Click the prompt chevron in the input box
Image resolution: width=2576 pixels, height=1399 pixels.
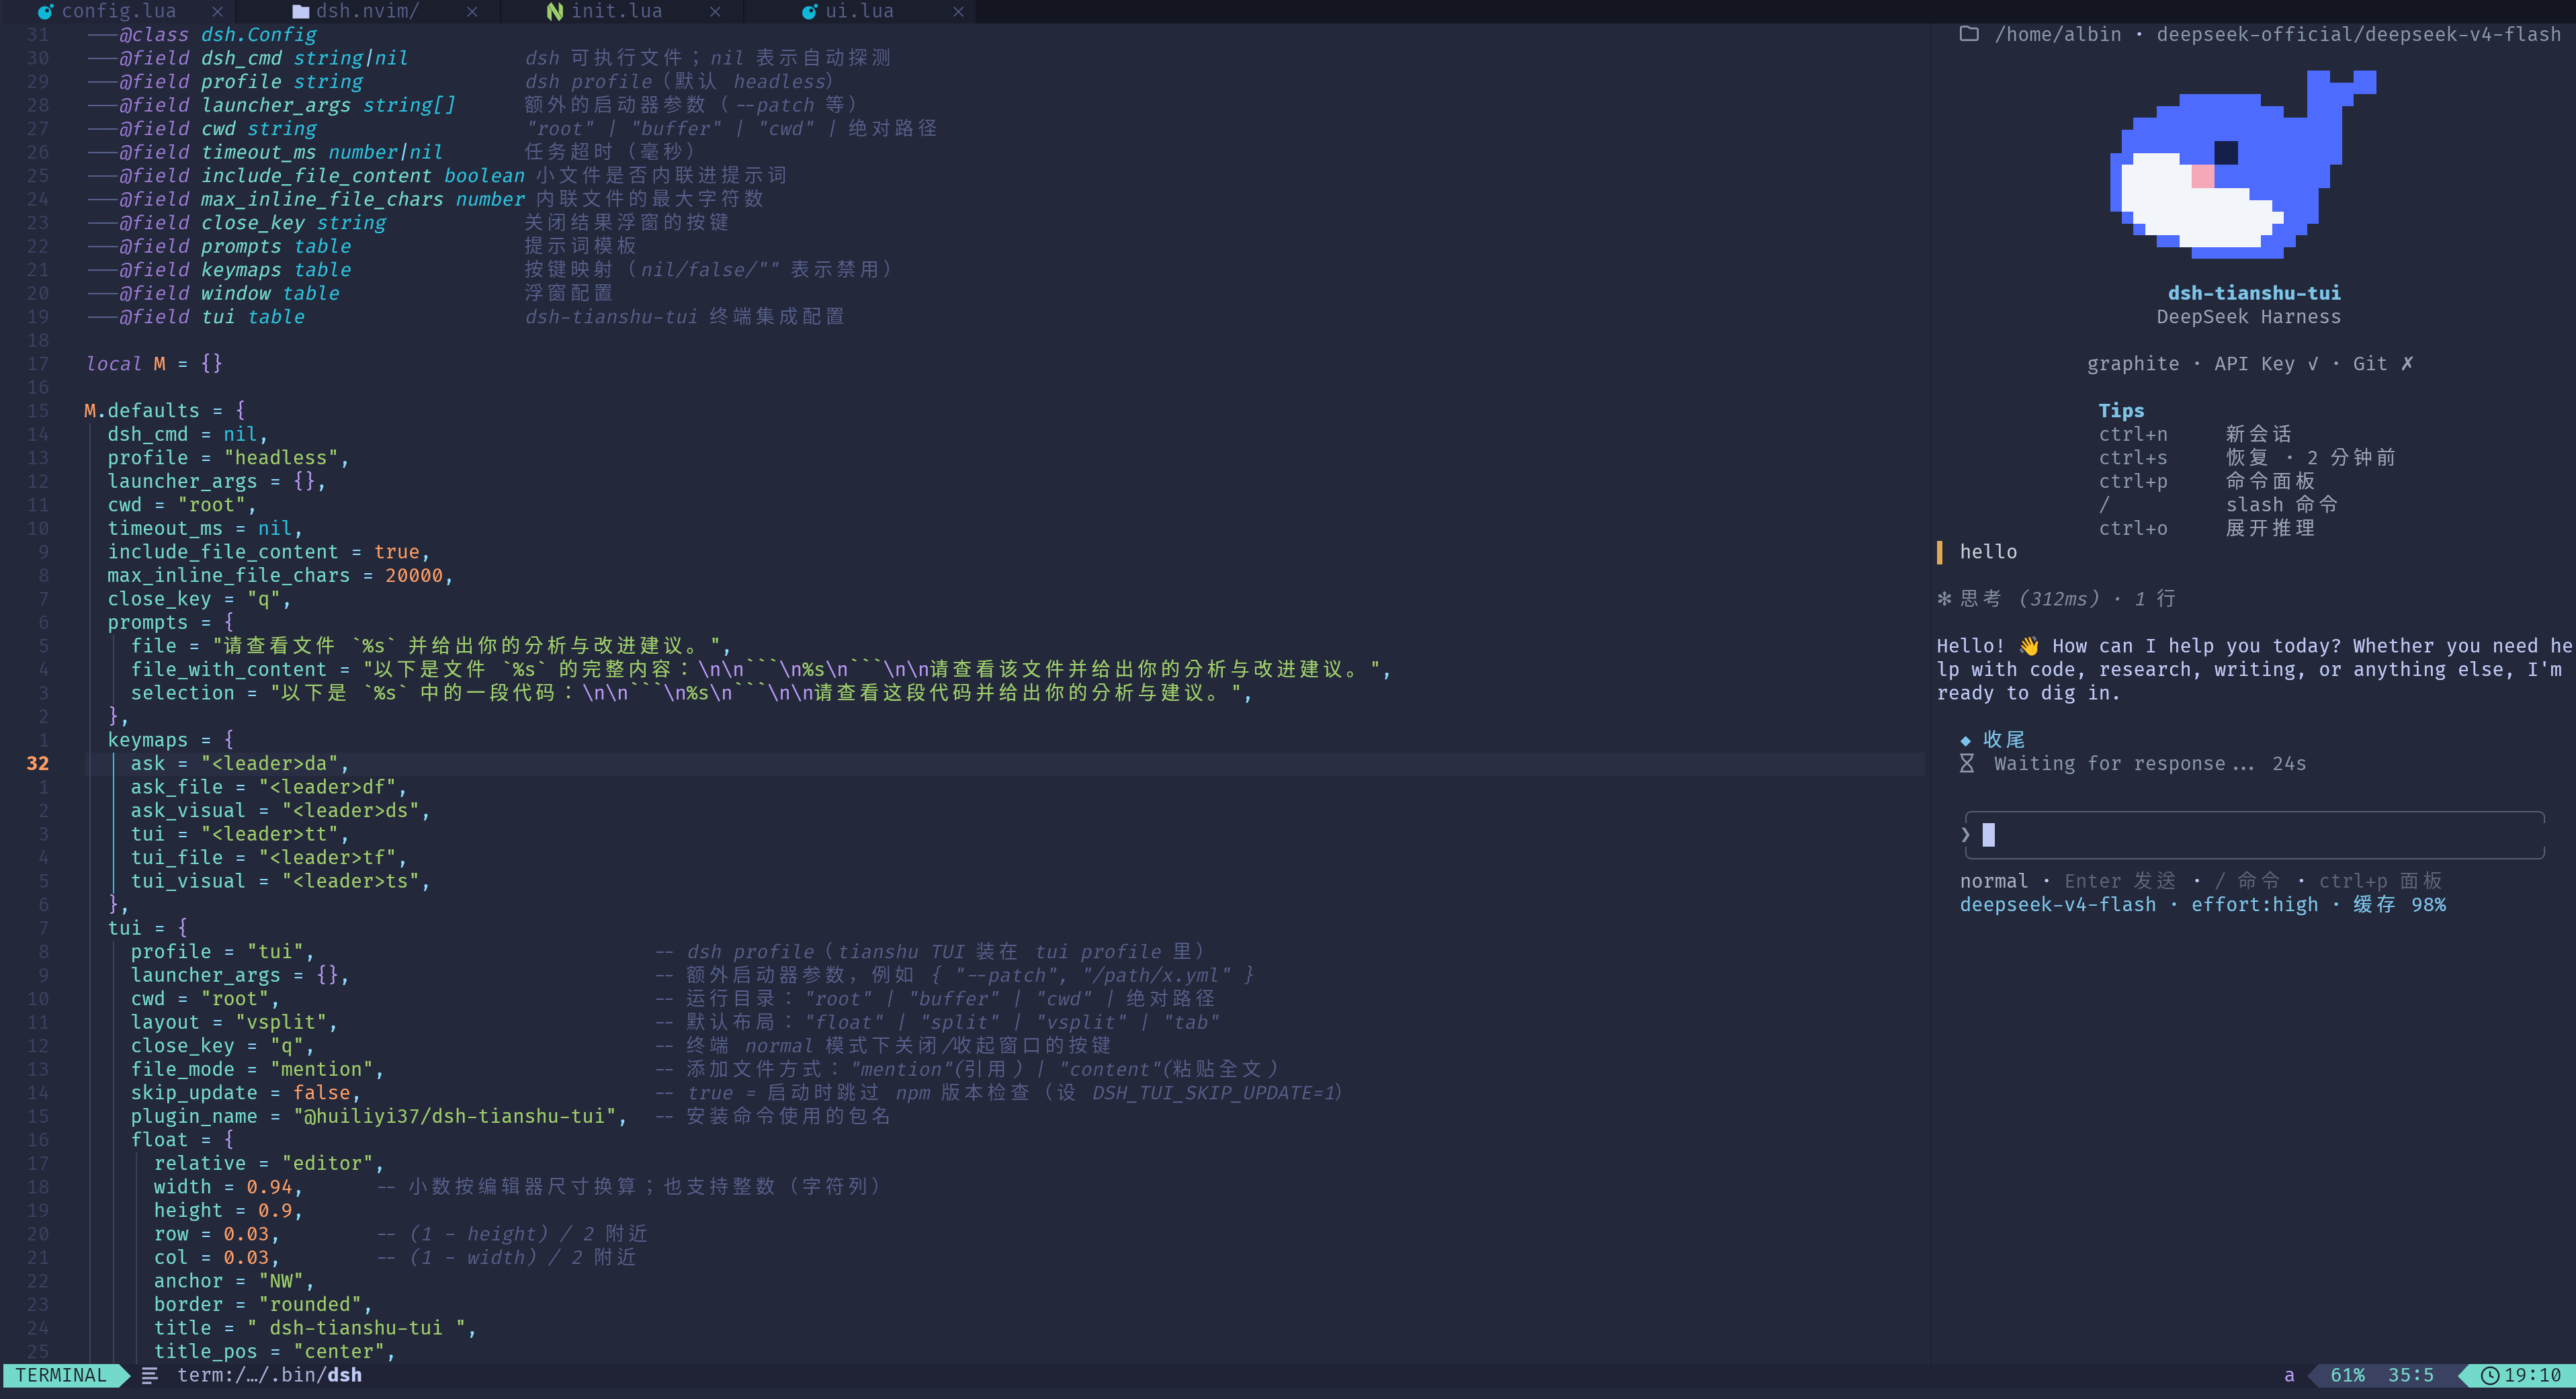click(1966, 834)
